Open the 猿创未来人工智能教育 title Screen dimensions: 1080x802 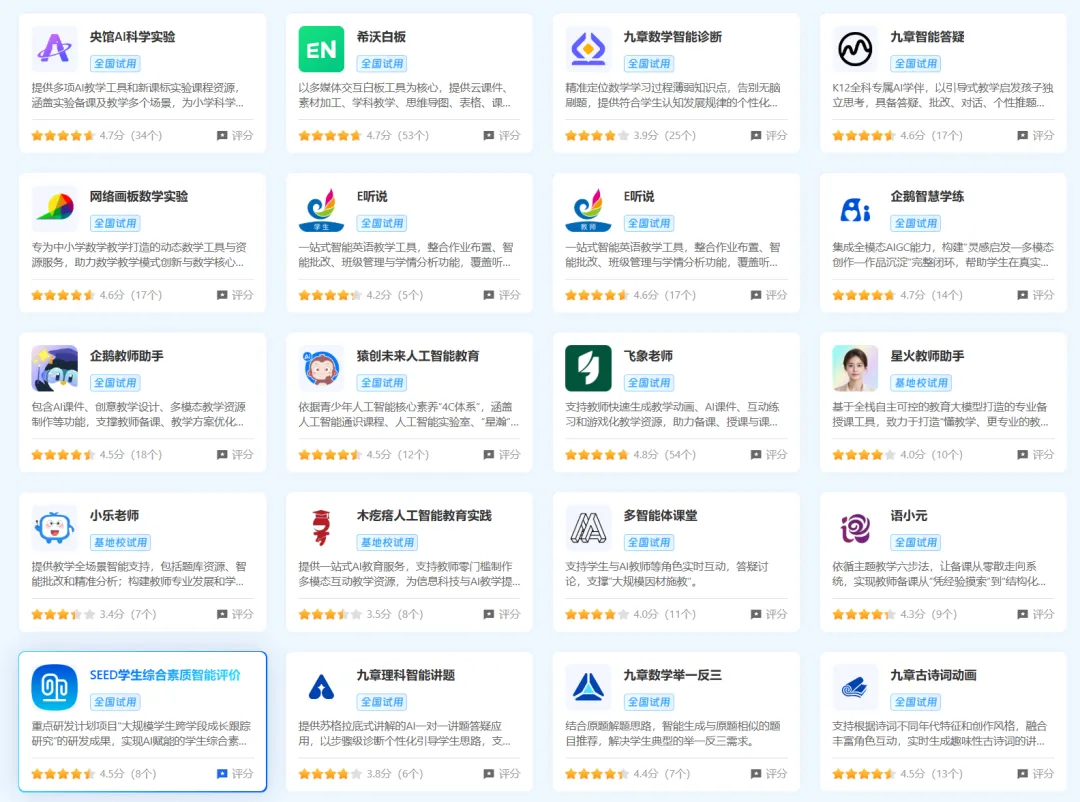click(417, 356)
